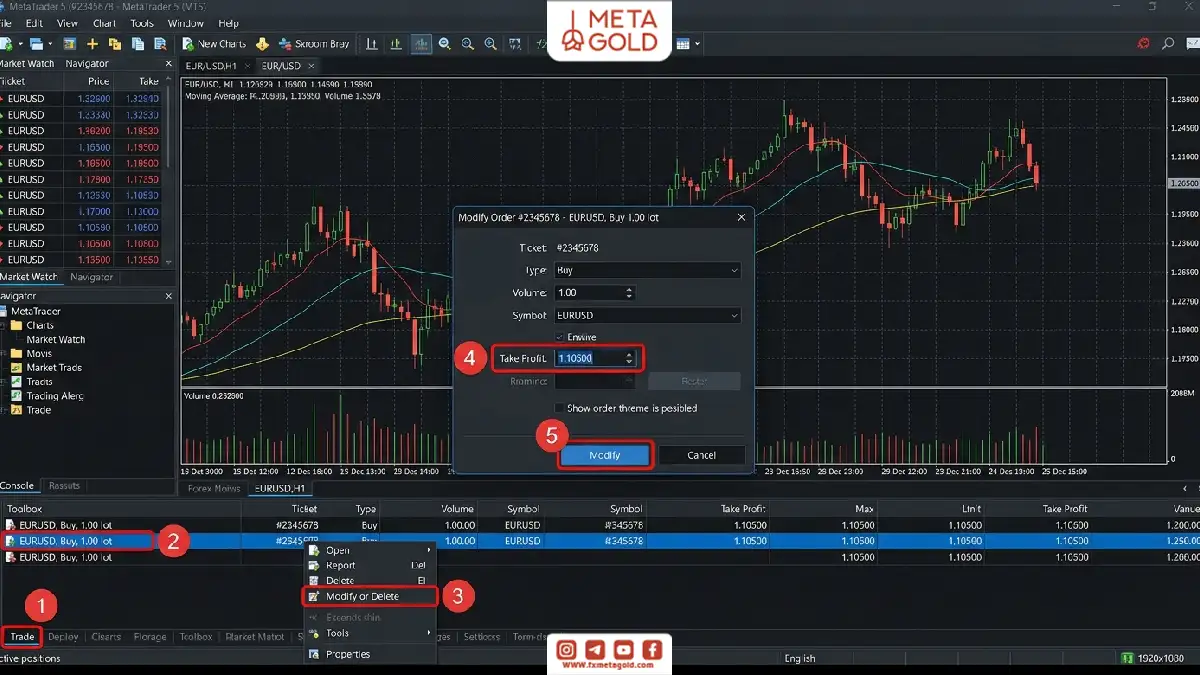Switch to the Deploy tab at bottom
This screenshot has width=1200, height=675.
pos(63,636)
